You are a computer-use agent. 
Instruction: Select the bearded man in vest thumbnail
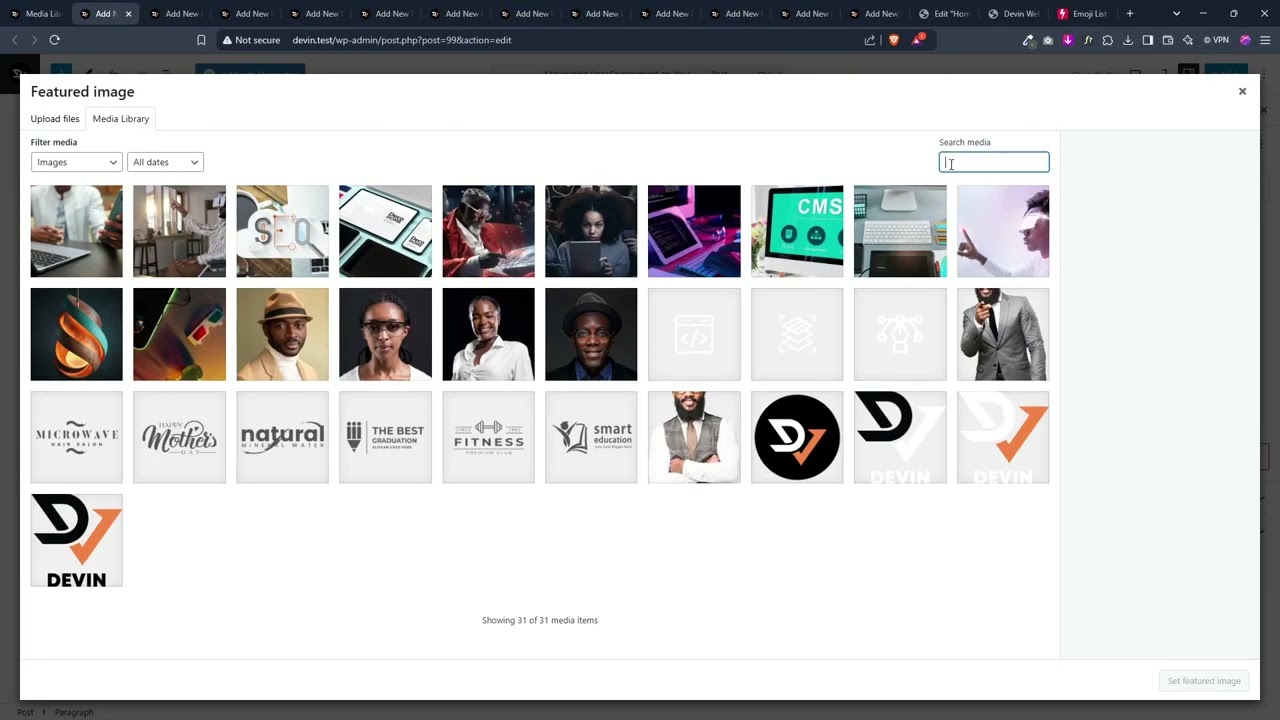tap(694, 437)
